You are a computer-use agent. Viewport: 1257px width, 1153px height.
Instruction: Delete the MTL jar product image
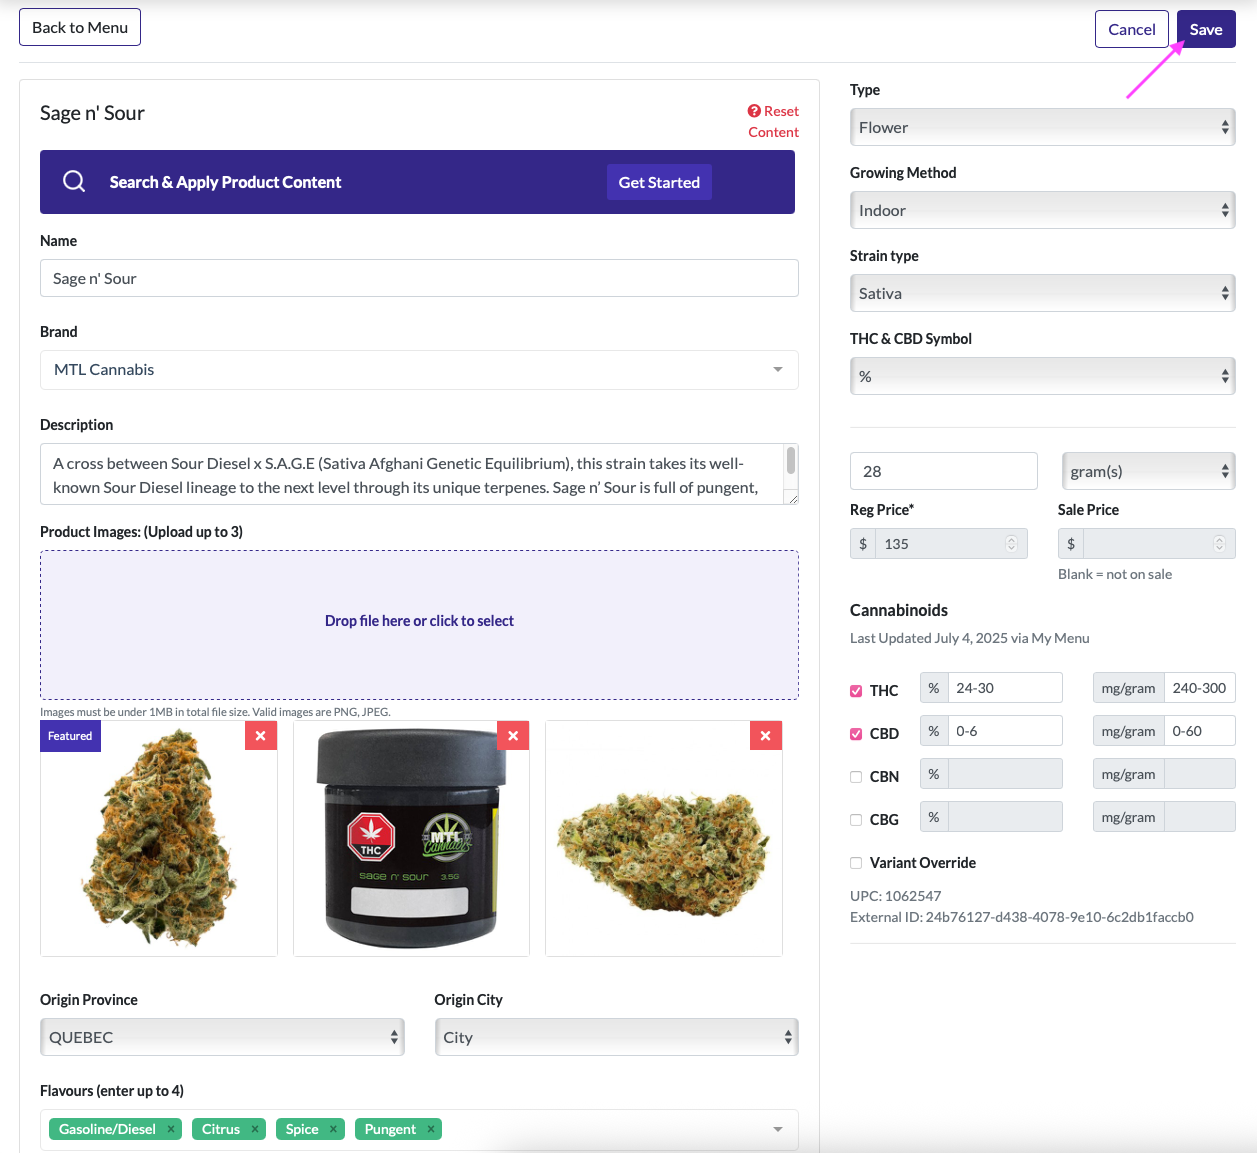[x=513, y=736]
